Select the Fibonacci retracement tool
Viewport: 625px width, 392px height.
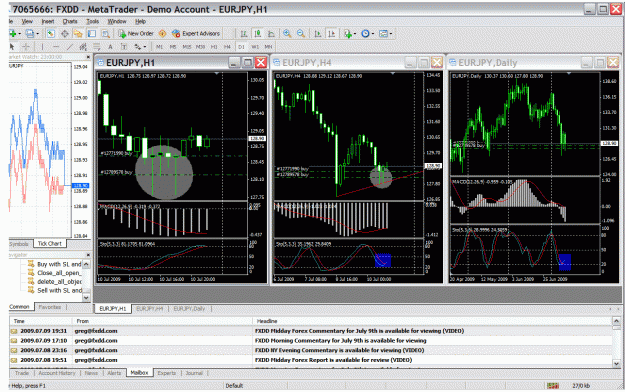tap(96, 47)
